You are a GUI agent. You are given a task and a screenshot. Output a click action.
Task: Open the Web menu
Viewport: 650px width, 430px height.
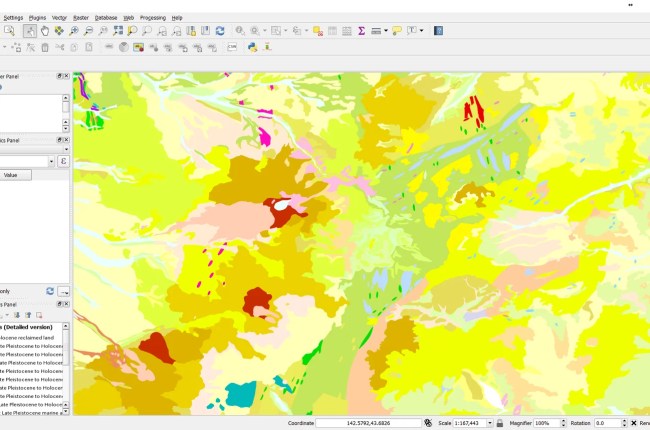[129, 18]
